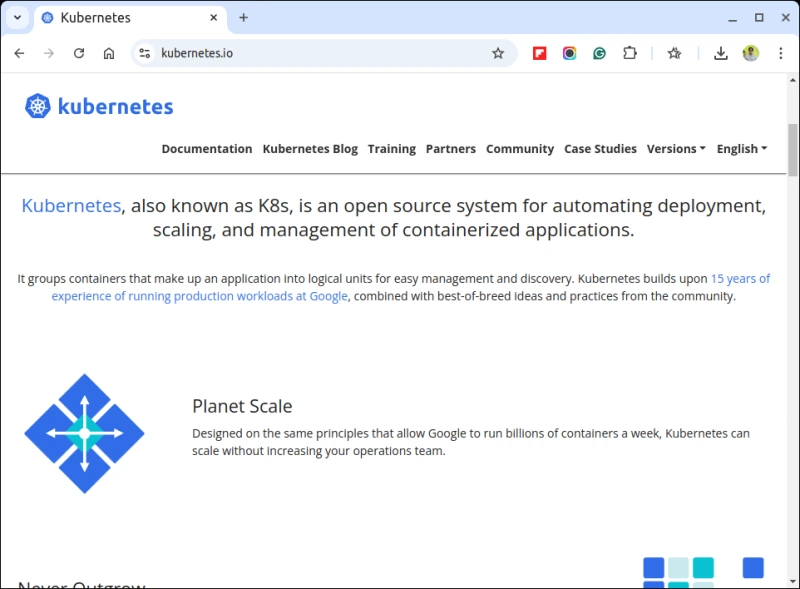Viewport: 800px width, 589px height.
Task: Click the kubernetes wordmark link
Action: 115,106
